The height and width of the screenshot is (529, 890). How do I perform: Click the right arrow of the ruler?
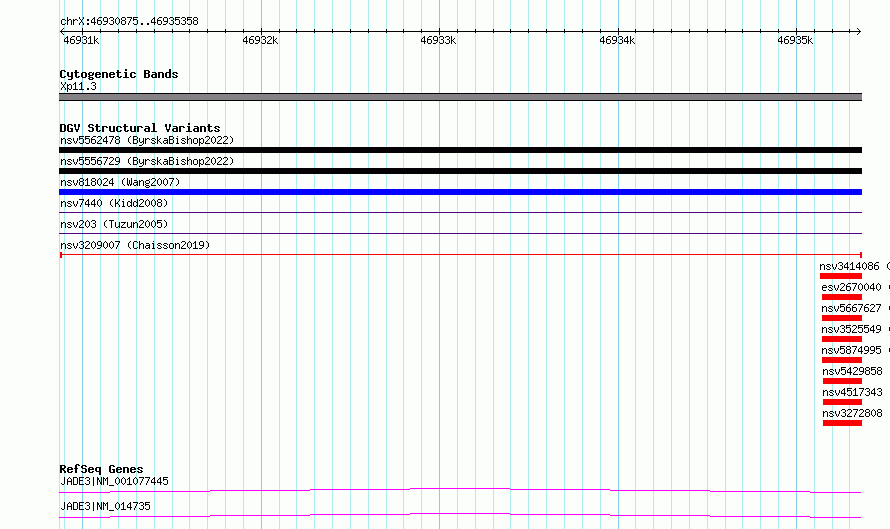[859, 32]
